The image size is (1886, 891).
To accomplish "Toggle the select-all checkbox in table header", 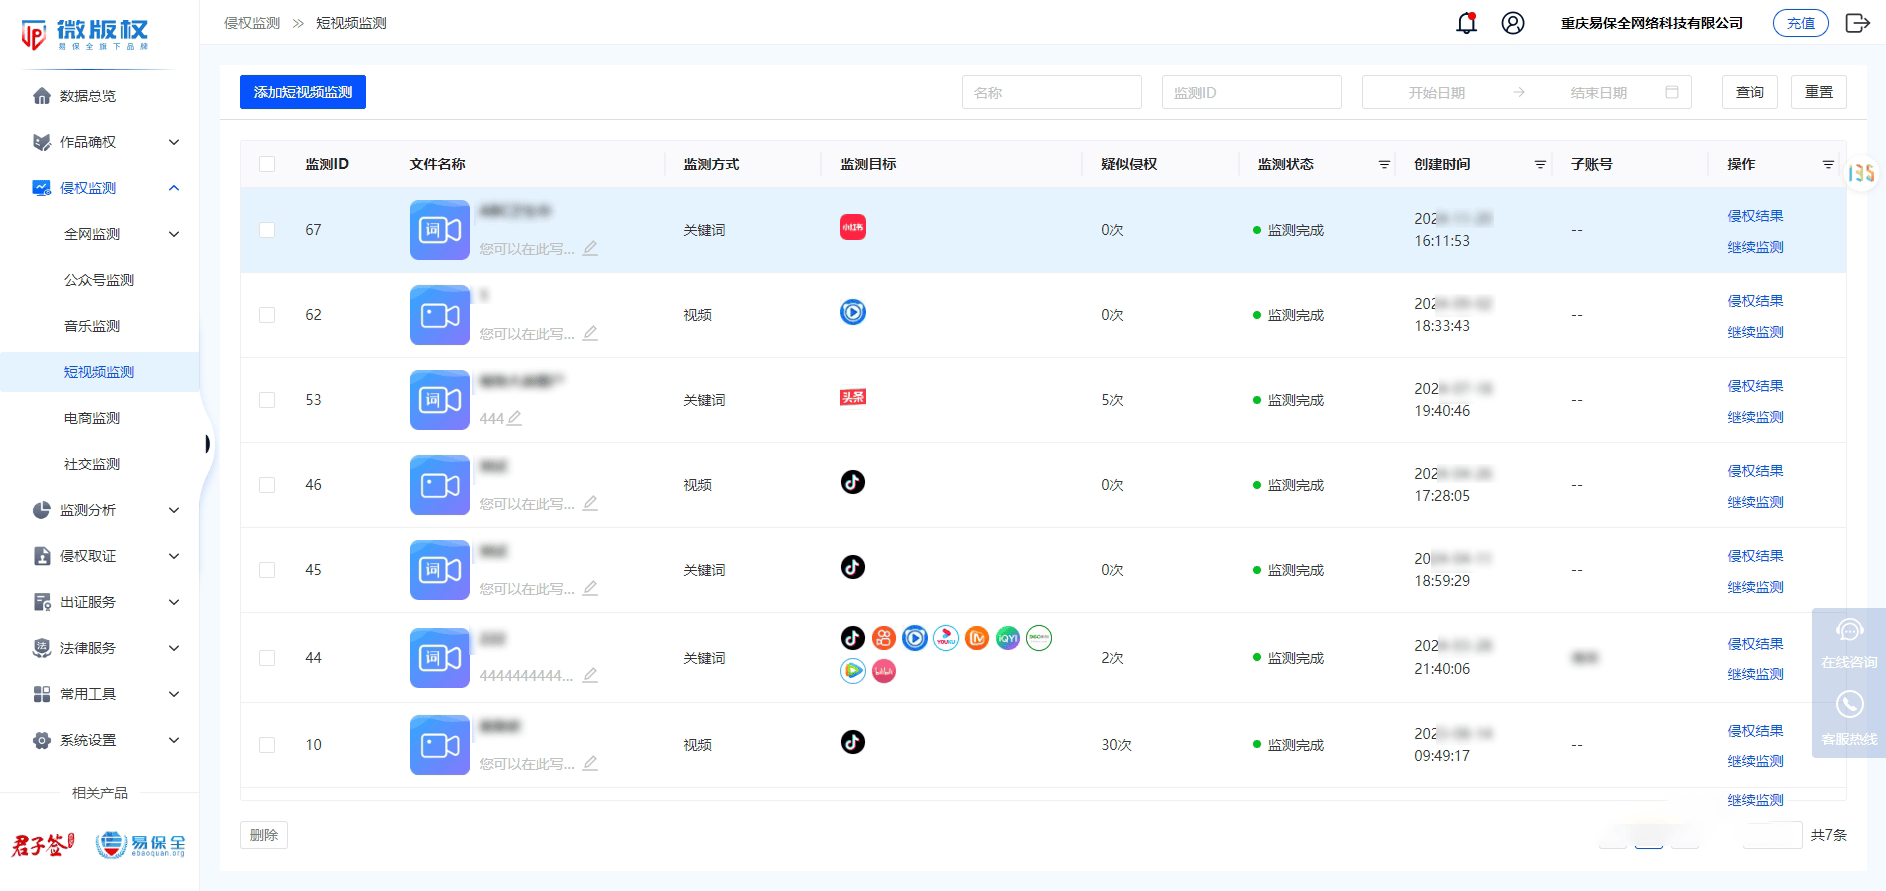I will click(267, 164).
